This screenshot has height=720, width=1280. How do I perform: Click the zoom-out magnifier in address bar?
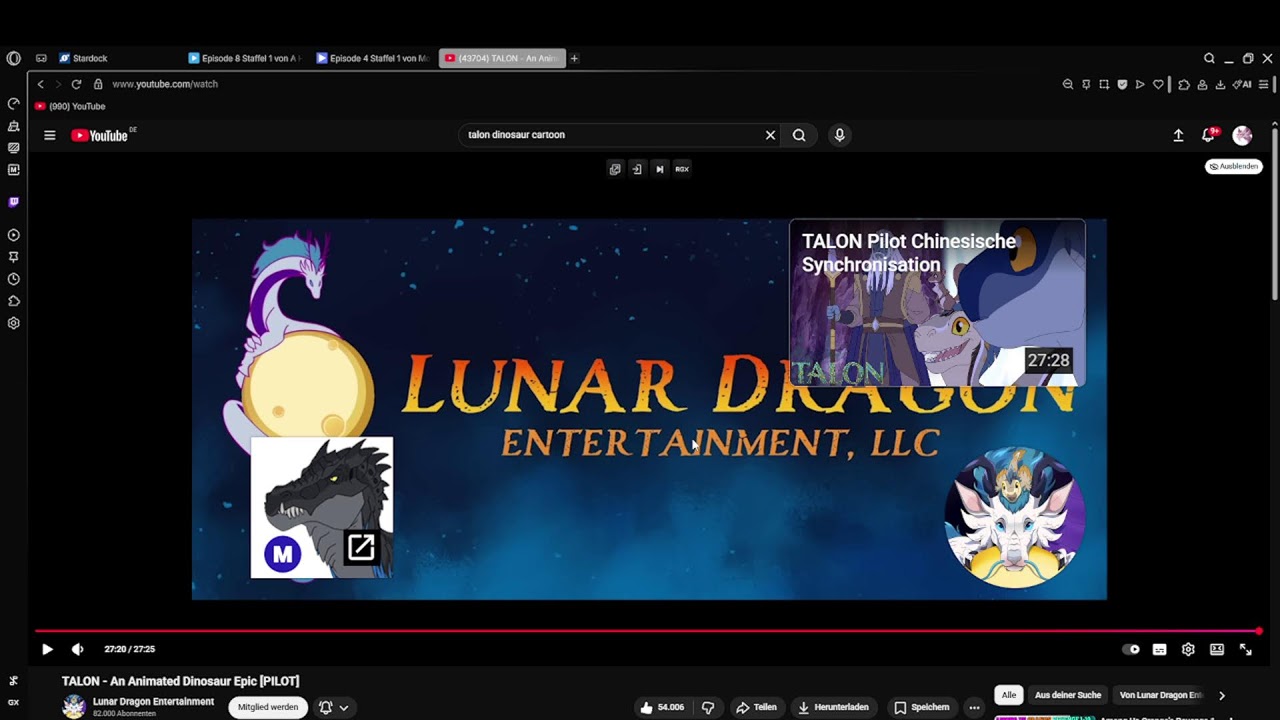pos(1068,85)
